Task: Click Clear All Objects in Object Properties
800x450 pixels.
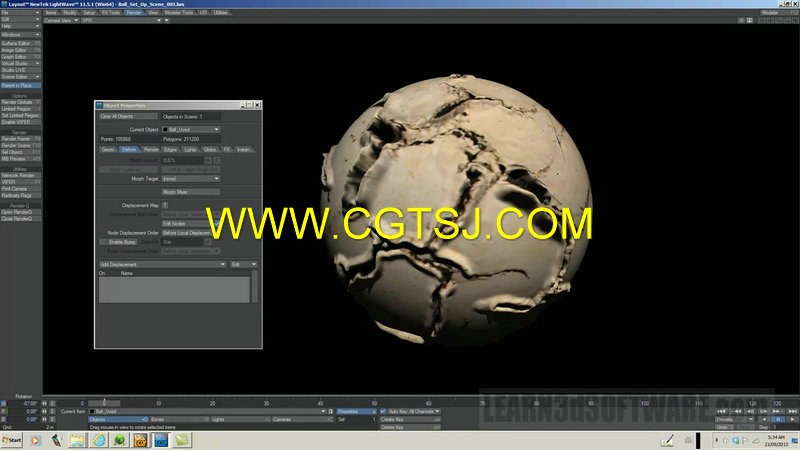Action: (x=129, y=116)
